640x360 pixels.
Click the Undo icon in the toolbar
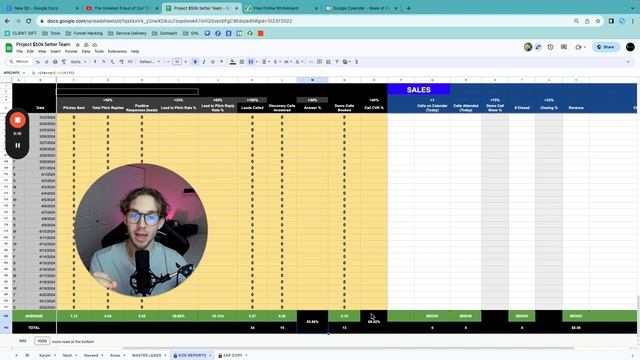pos(38,62)
